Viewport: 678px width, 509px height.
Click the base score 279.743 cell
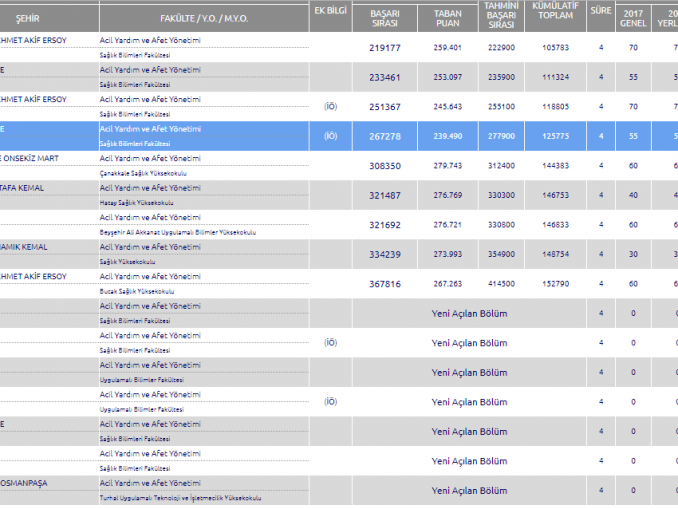point(447,165)
